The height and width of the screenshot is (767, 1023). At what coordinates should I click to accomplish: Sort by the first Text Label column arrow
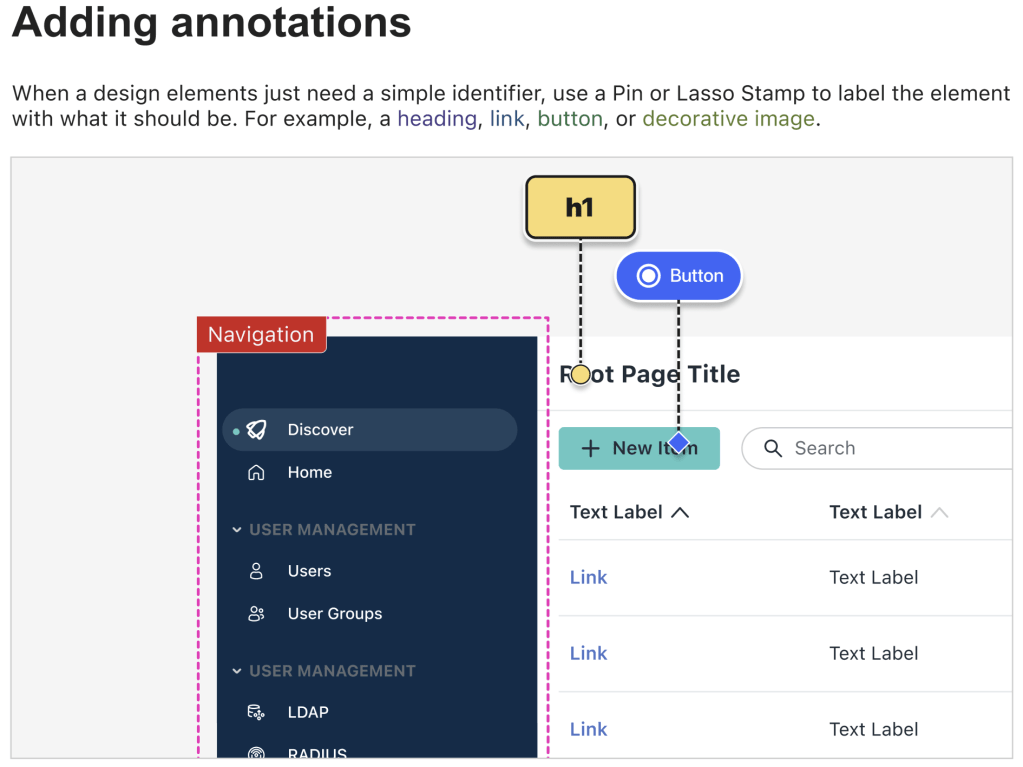click(680, 513)
